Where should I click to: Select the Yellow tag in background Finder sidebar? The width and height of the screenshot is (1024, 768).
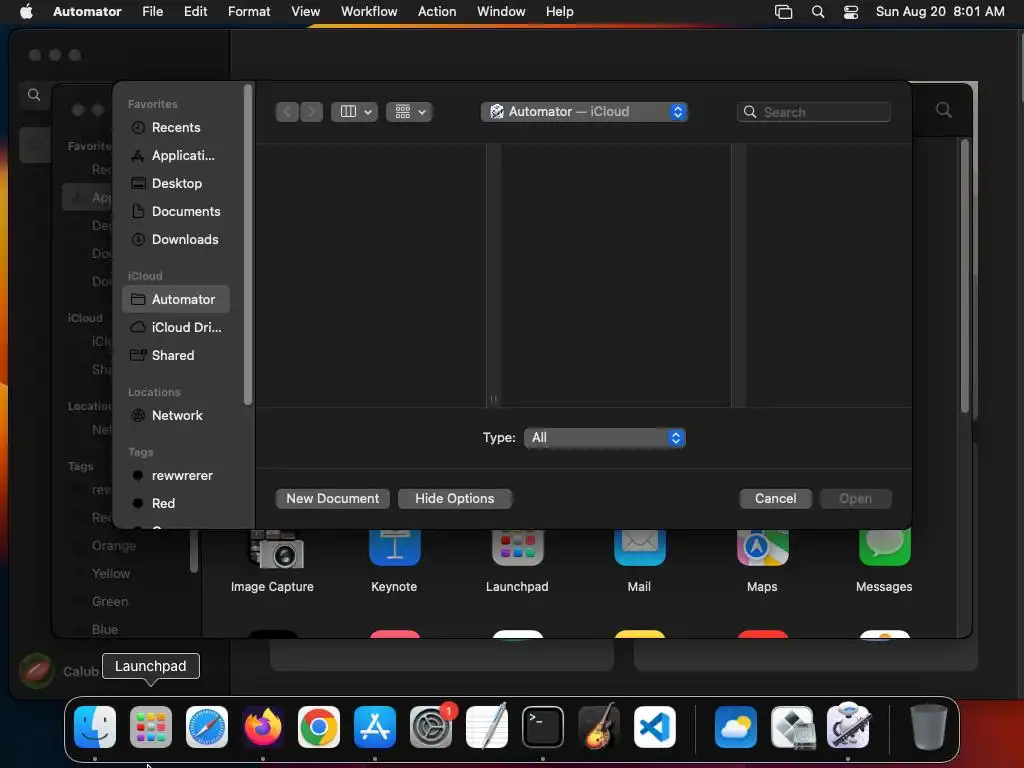click(x=110, y=573)
